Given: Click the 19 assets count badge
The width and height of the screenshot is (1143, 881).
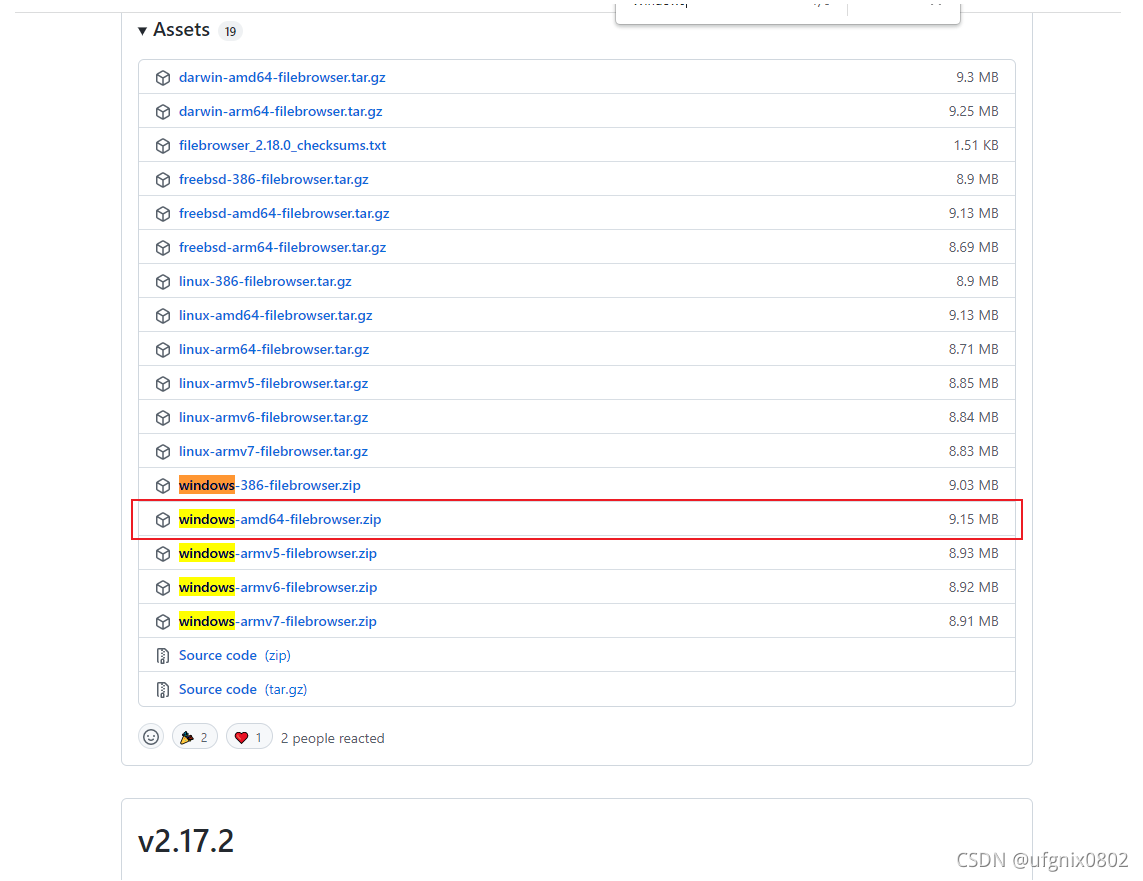Looking at the screenshot, I should click(x=230, y=31).
